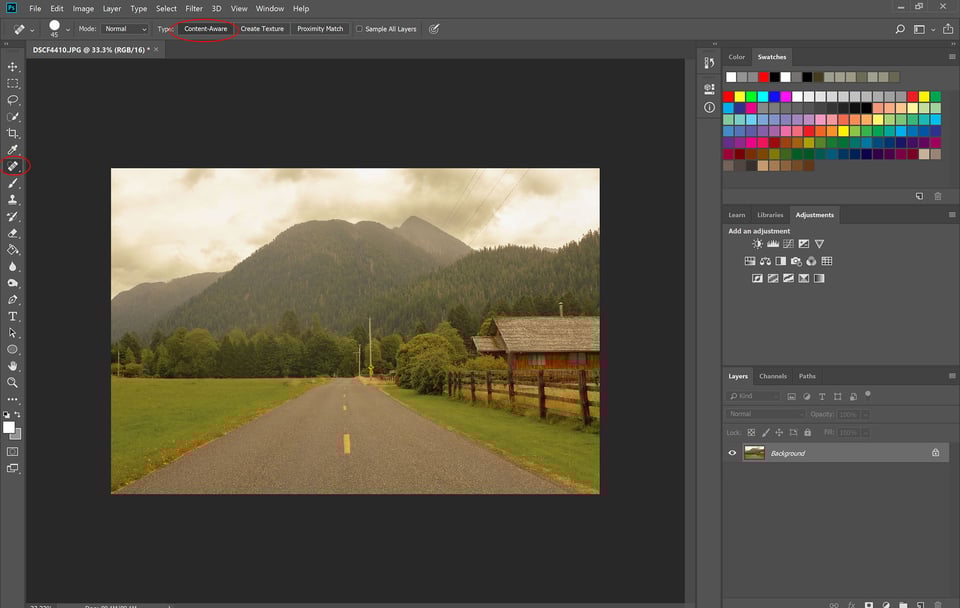
Task: Choose Content-Aware healing type
Action: [206, 29]
